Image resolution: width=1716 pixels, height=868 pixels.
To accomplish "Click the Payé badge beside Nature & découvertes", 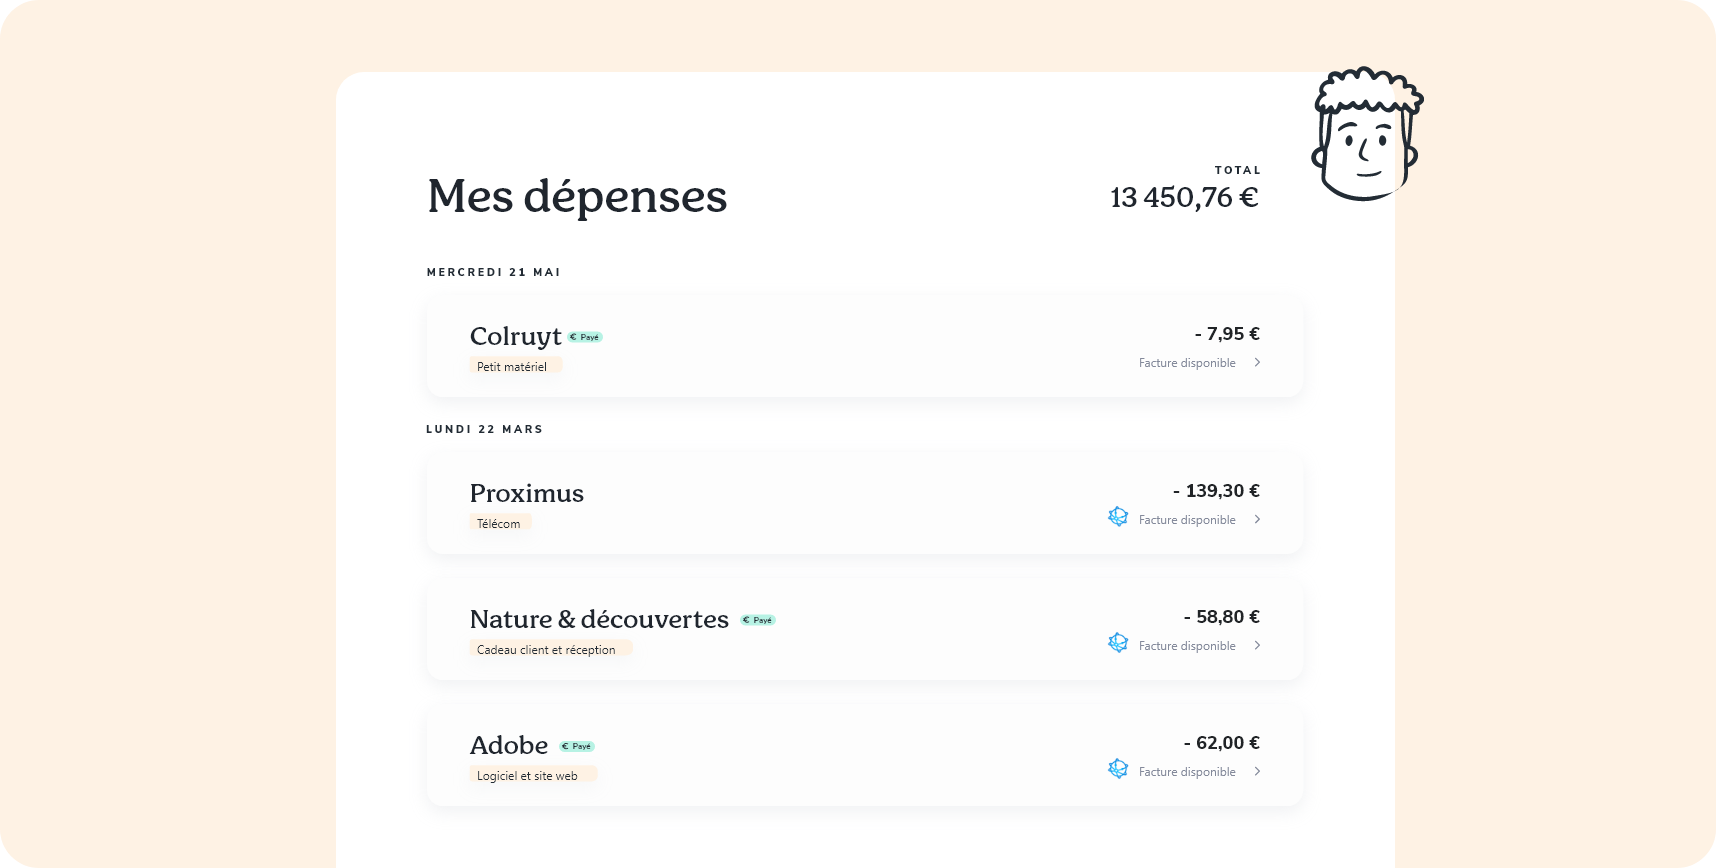I will (758, 620).
